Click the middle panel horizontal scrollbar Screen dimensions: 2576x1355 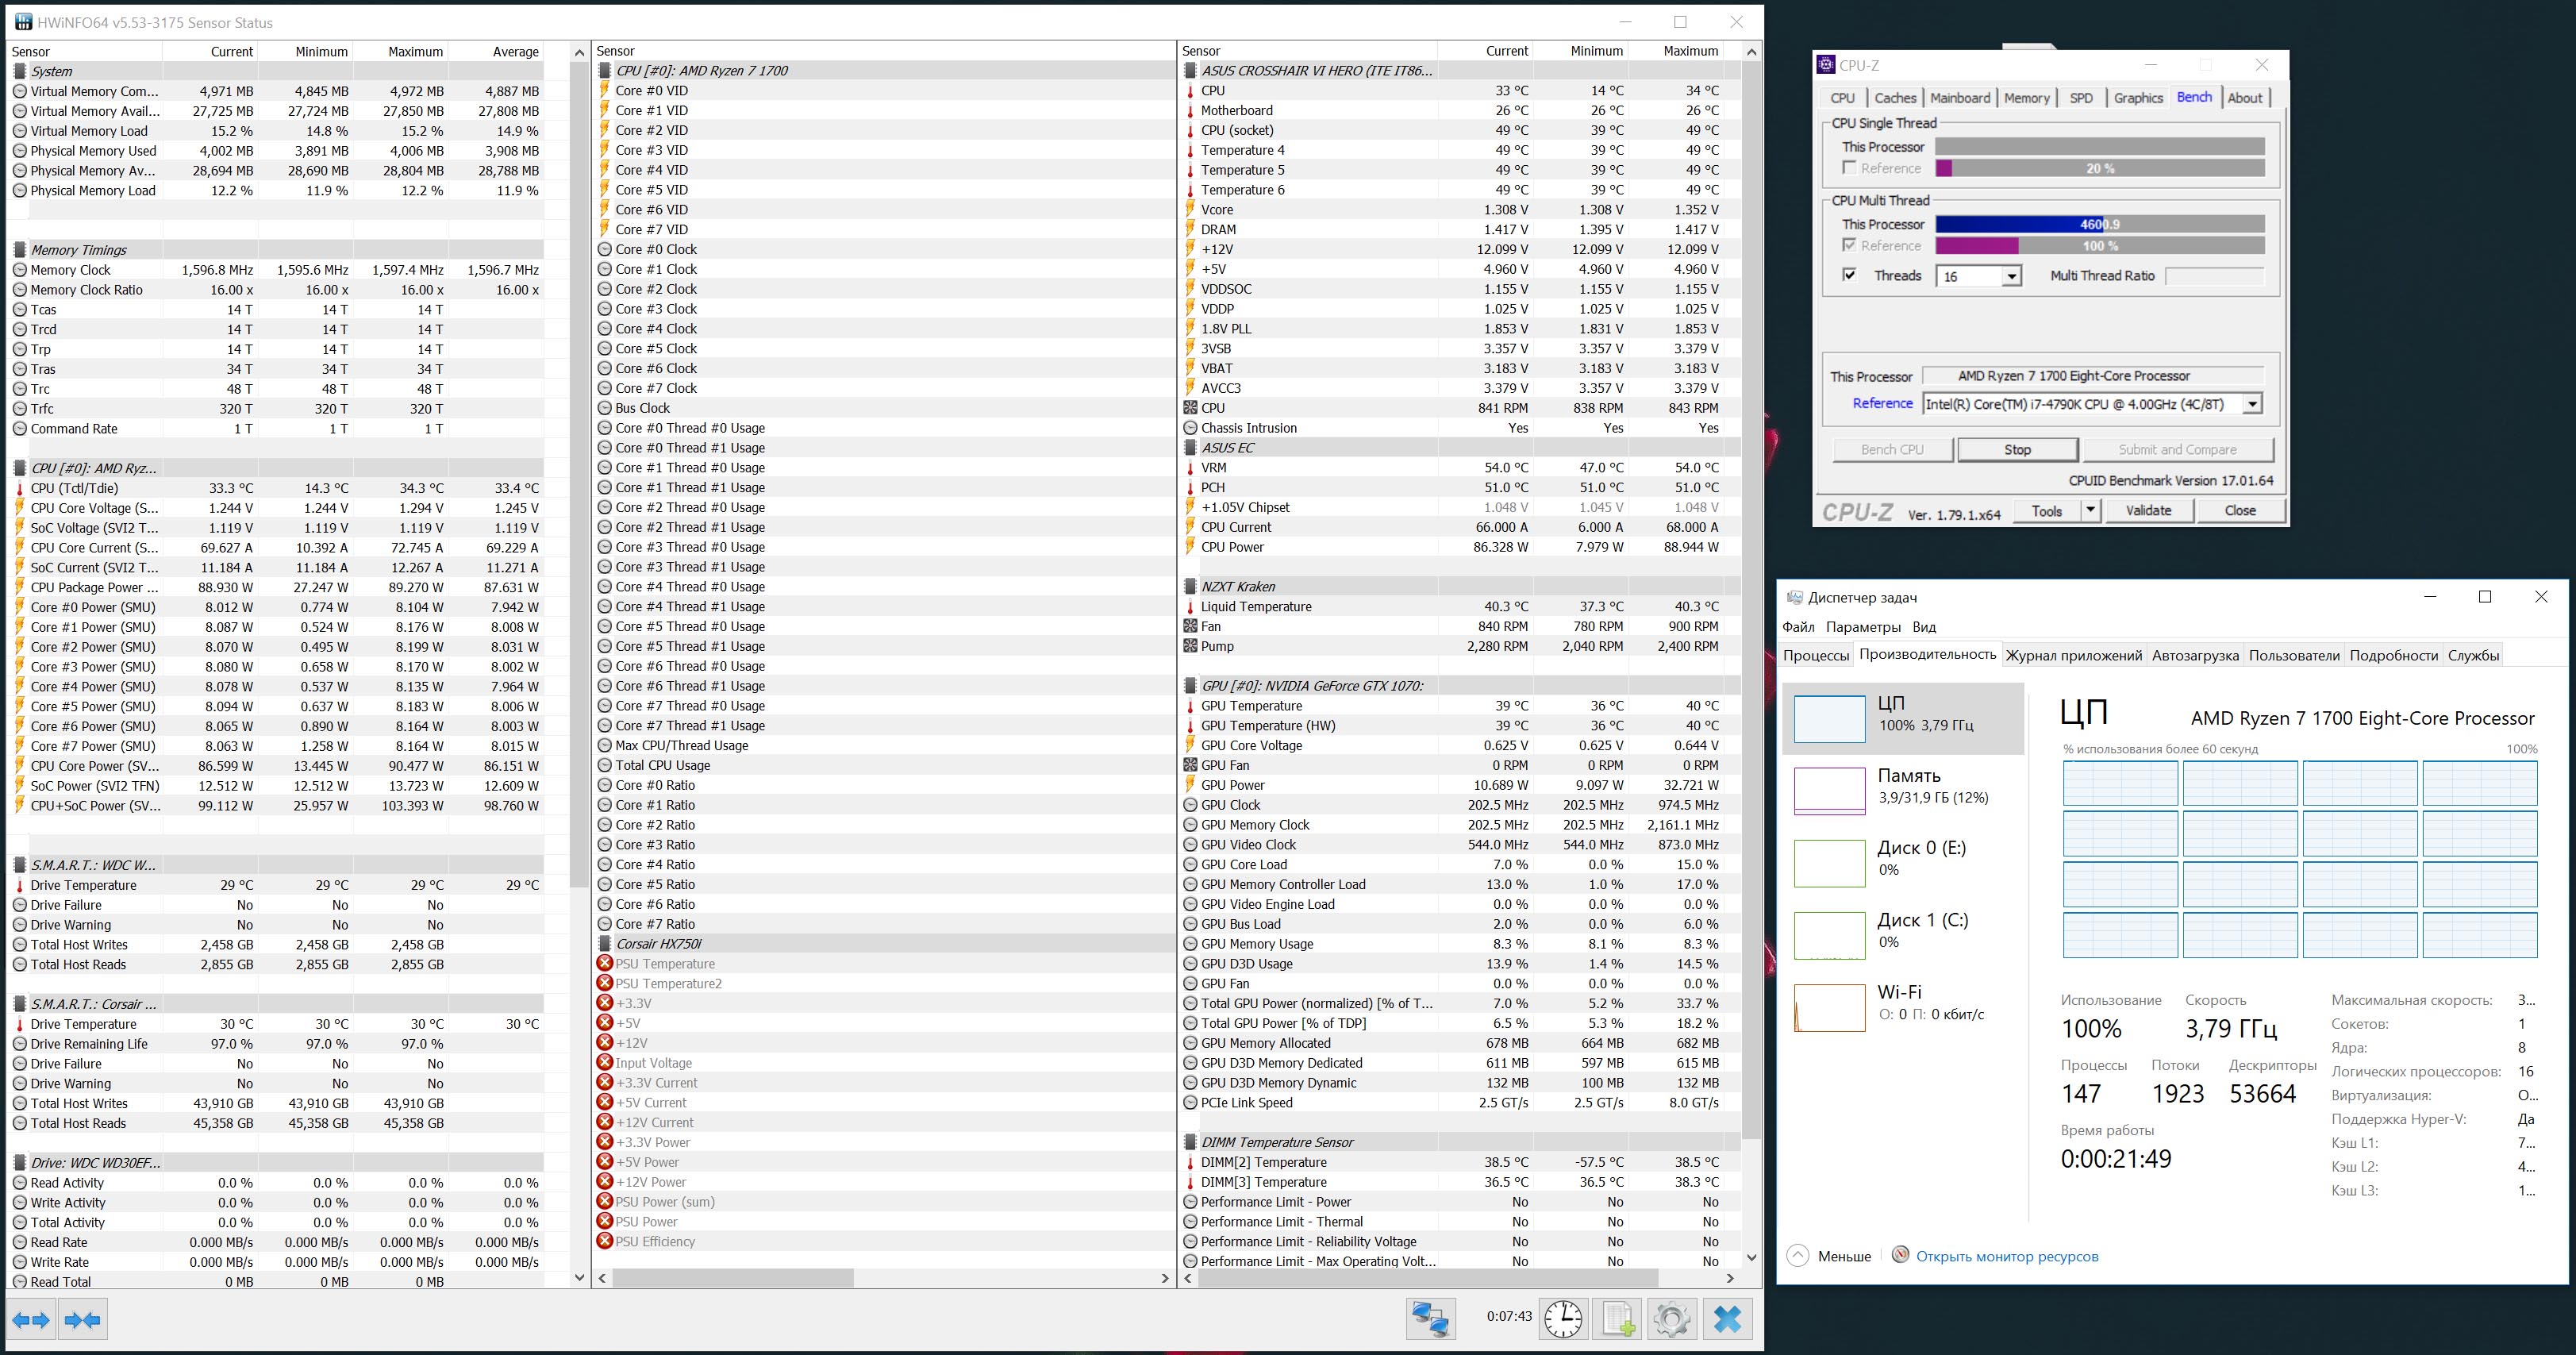coord(733,1278)
